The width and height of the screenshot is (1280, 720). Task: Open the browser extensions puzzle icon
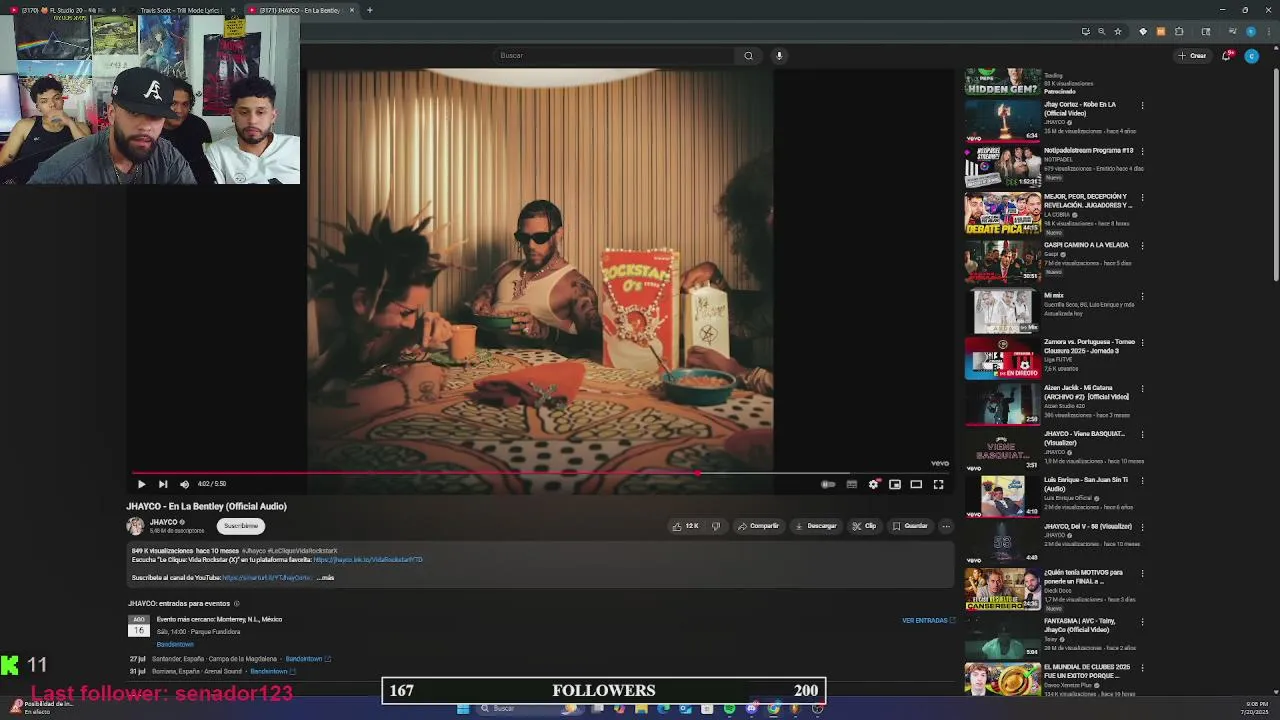[x=1178, y=32]
